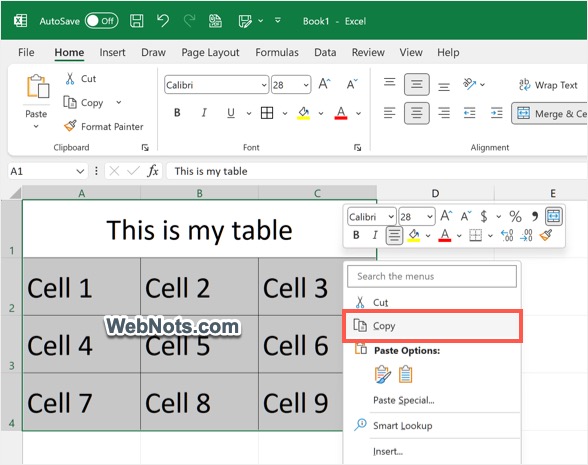Undo the last action

(163, 21)
